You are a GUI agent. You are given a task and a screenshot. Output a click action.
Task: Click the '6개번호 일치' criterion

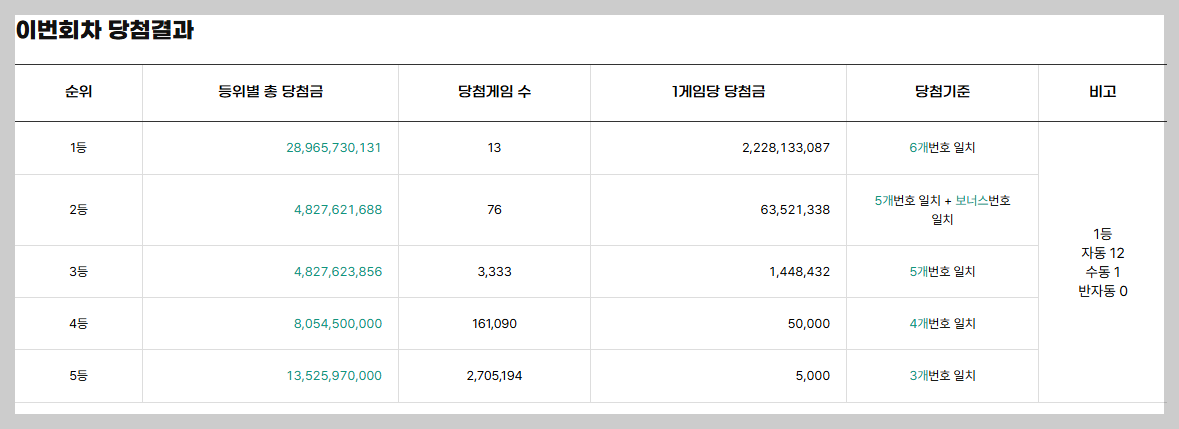pyautogui.click(x=942, y=148)
